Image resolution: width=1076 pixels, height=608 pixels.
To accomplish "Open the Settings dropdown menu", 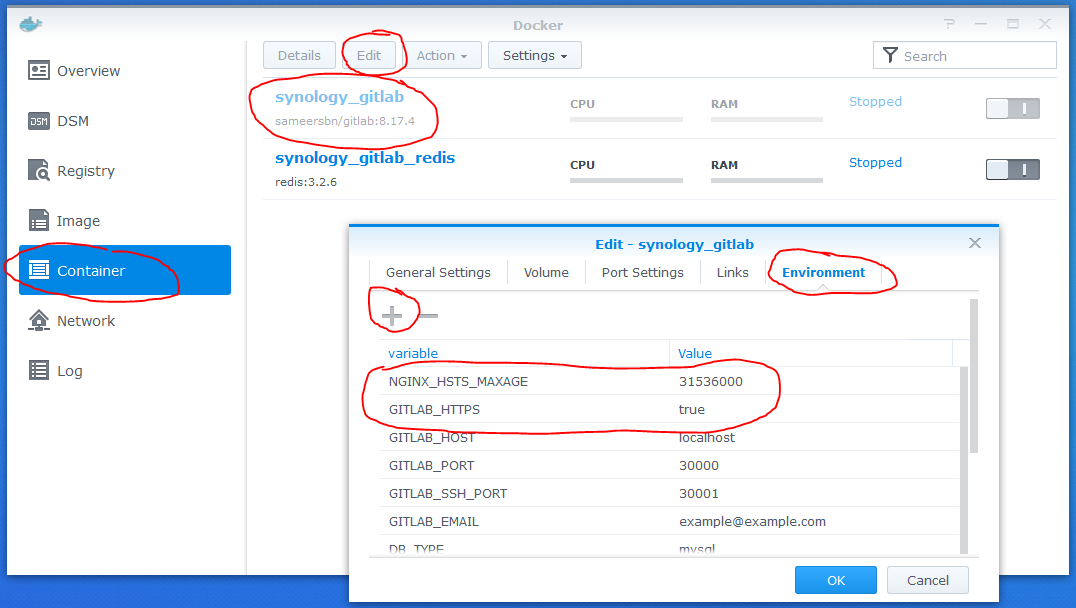I will (534, 55).
